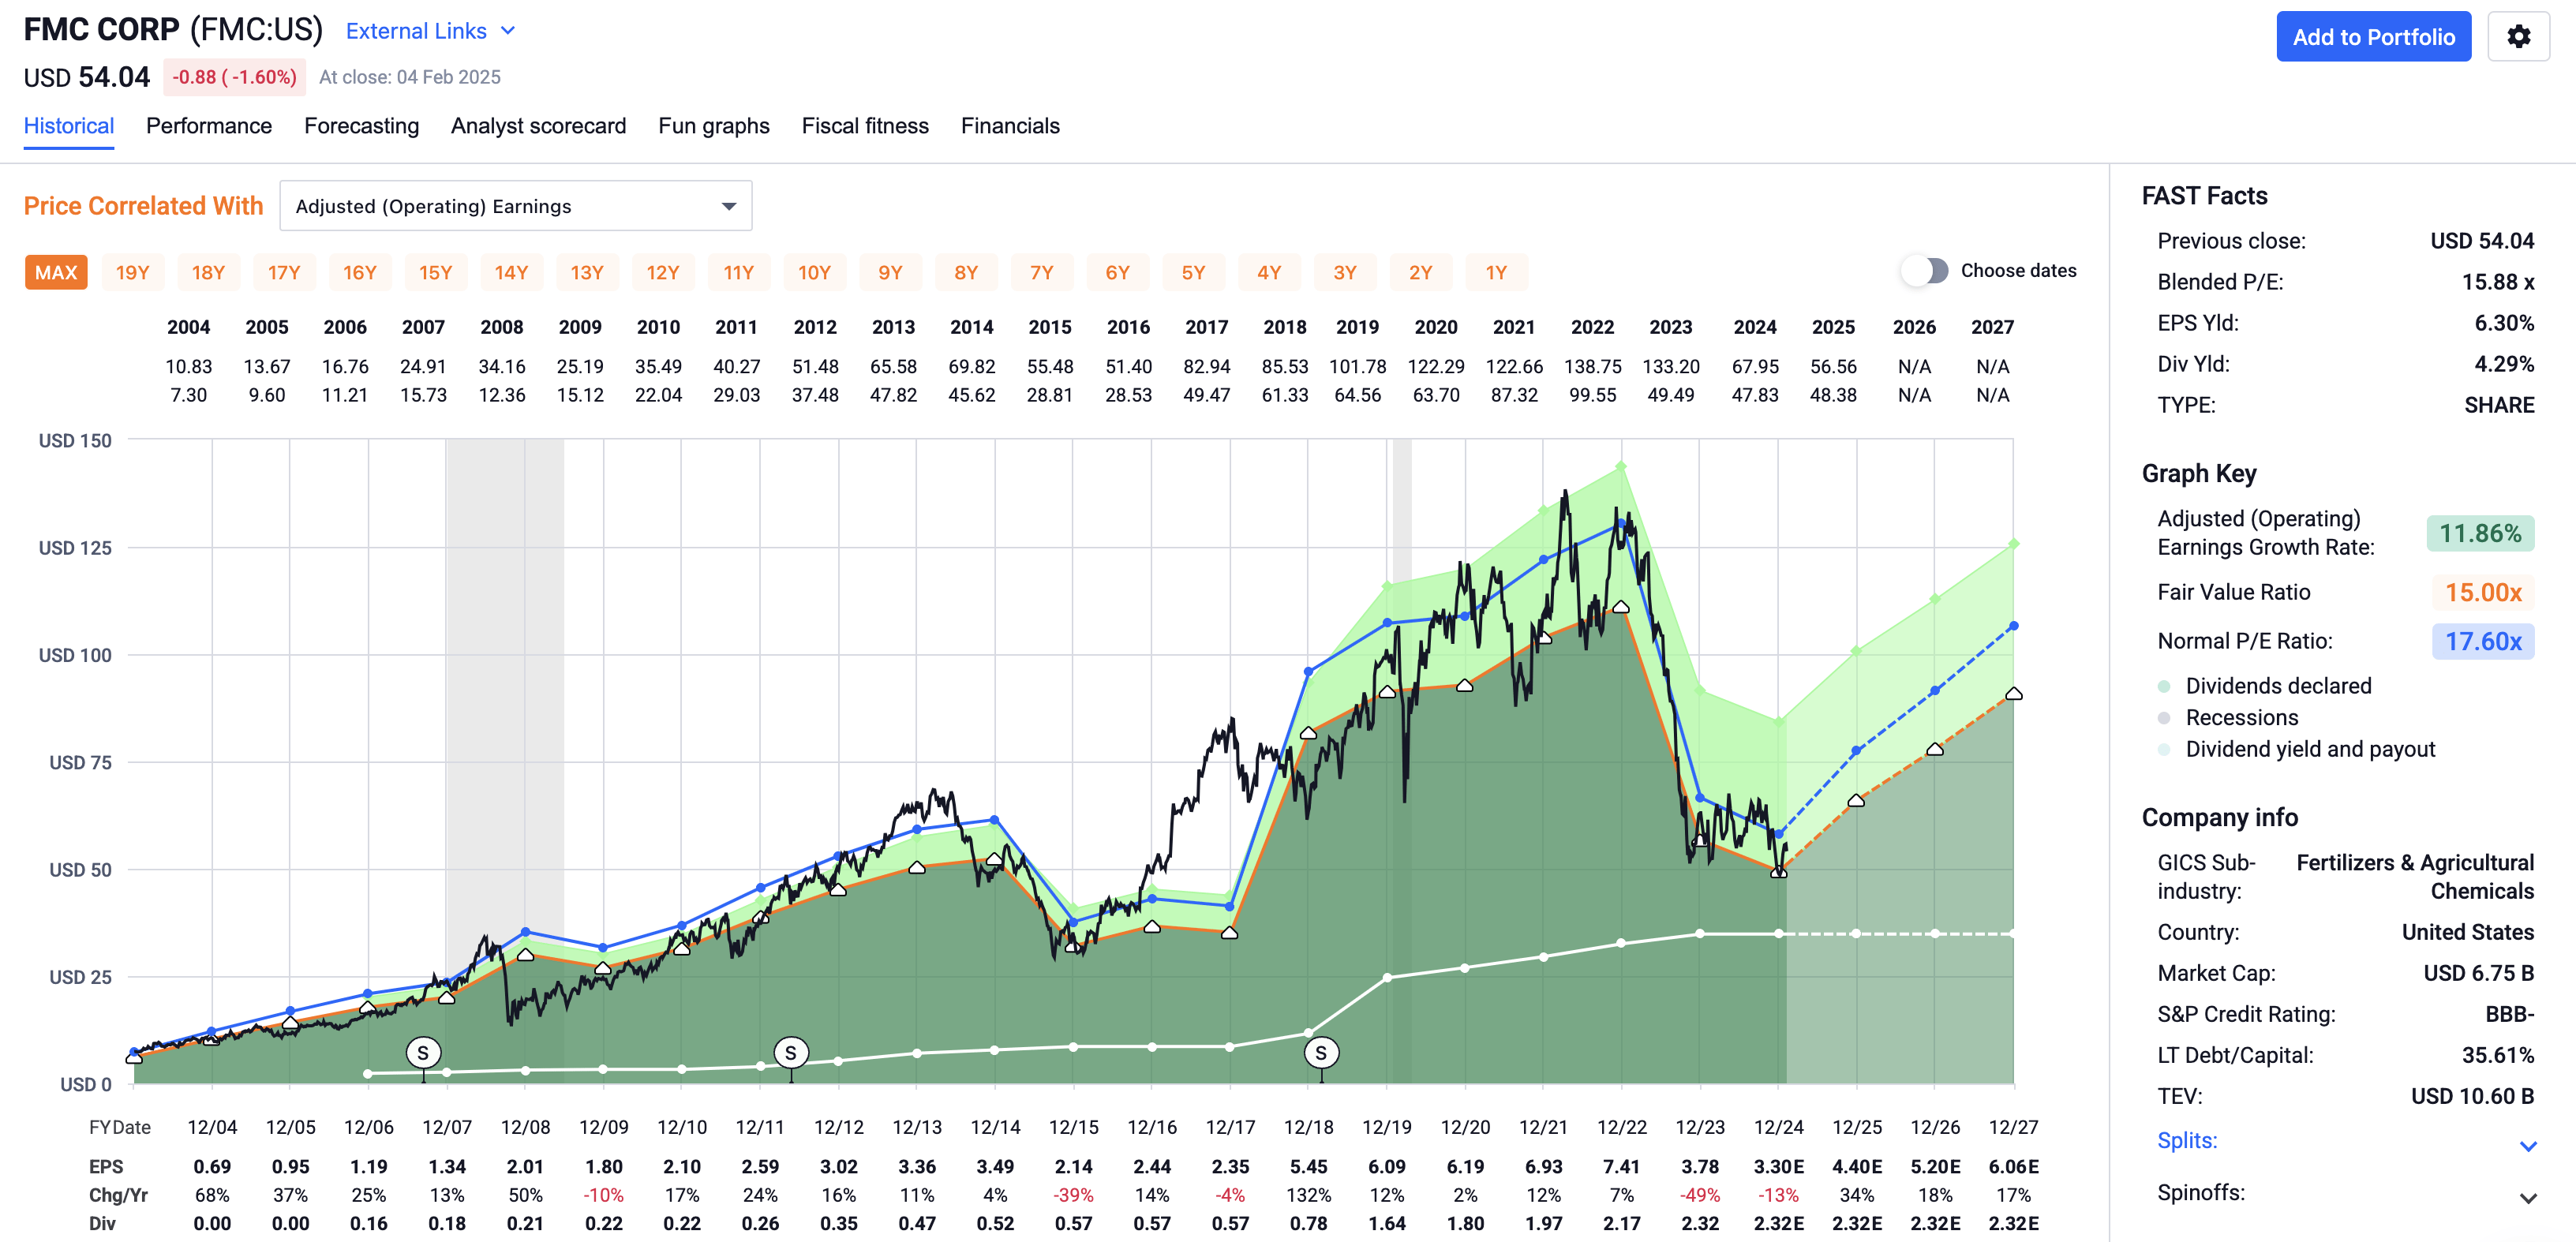2576x1242 pixels.
Task: Click the 2007 stock split S marker
Action: coord(423,1052)
